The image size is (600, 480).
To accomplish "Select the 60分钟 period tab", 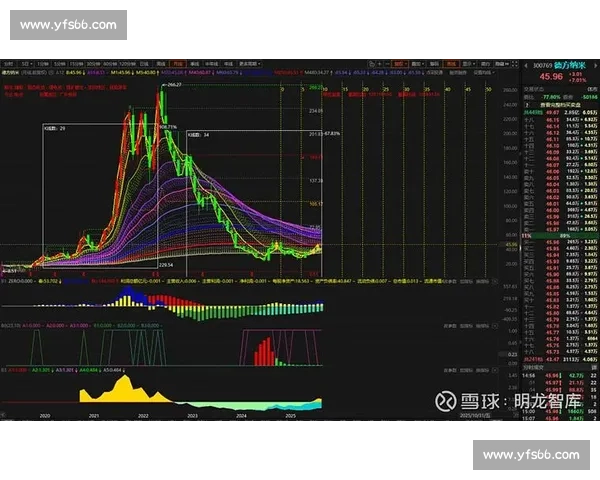I will (111, 64).
